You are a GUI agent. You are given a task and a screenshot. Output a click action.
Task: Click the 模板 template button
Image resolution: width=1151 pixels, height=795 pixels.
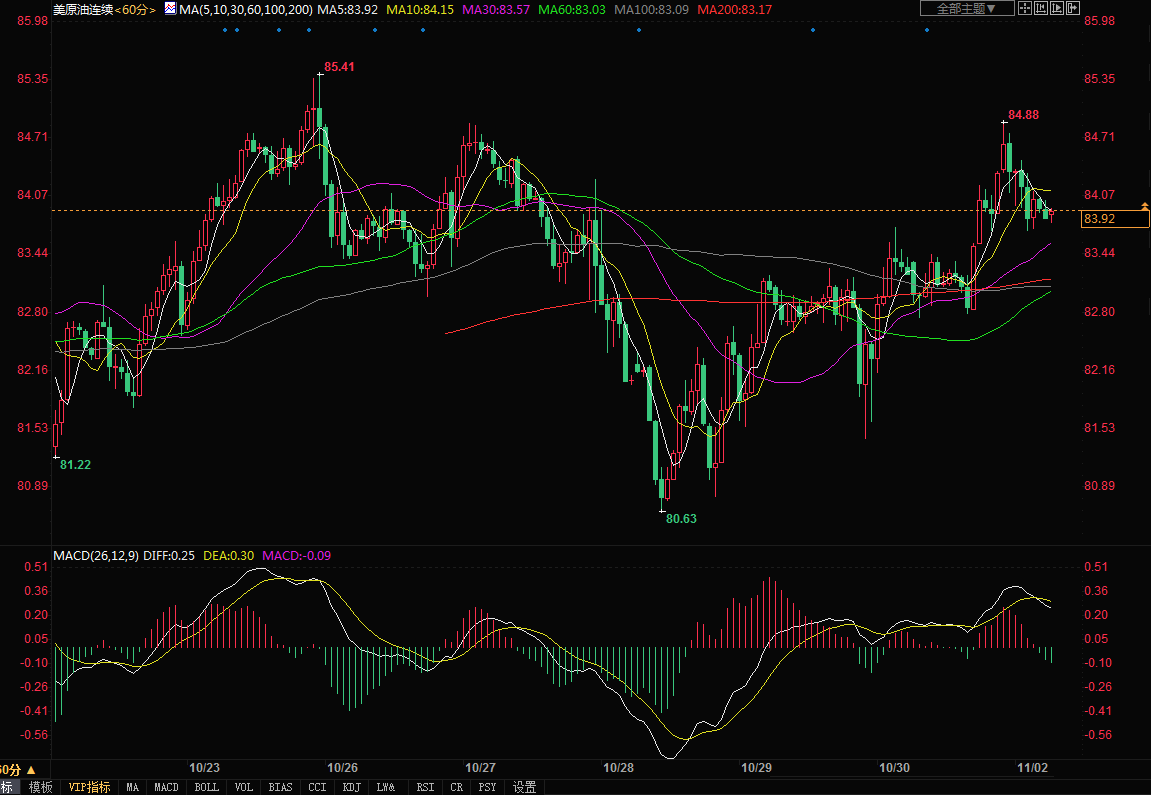click(x=40, y=787)
